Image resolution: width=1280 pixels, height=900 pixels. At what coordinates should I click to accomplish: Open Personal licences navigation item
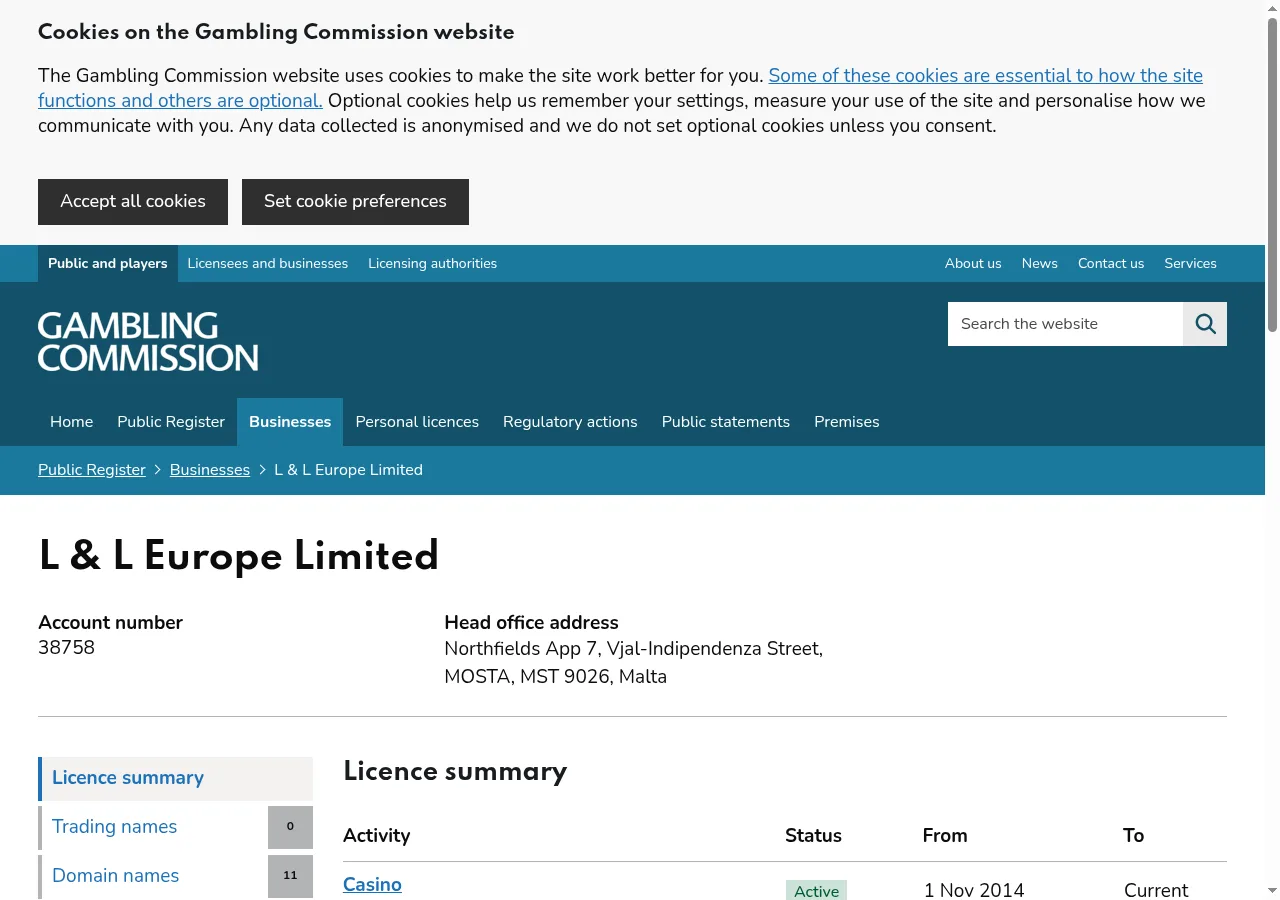[417, 422]
